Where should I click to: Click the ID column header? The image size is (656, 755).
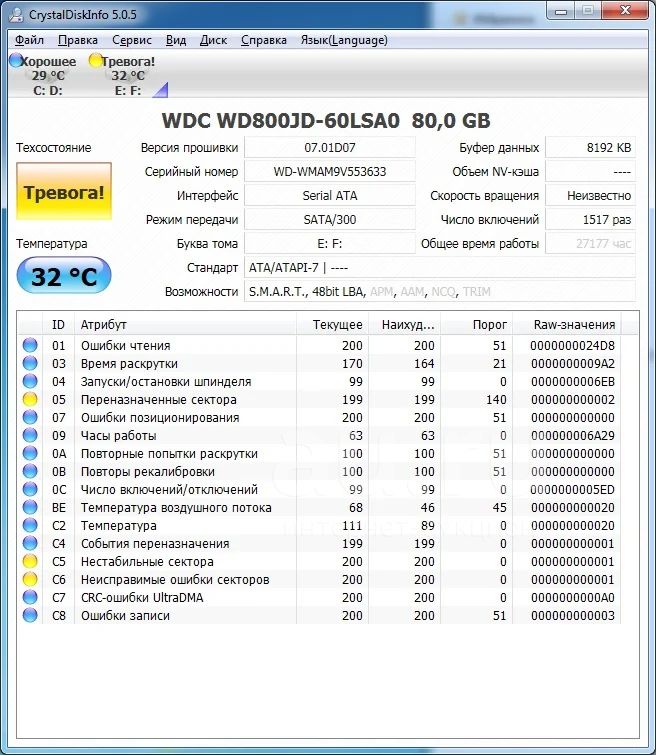coord(58,325)
